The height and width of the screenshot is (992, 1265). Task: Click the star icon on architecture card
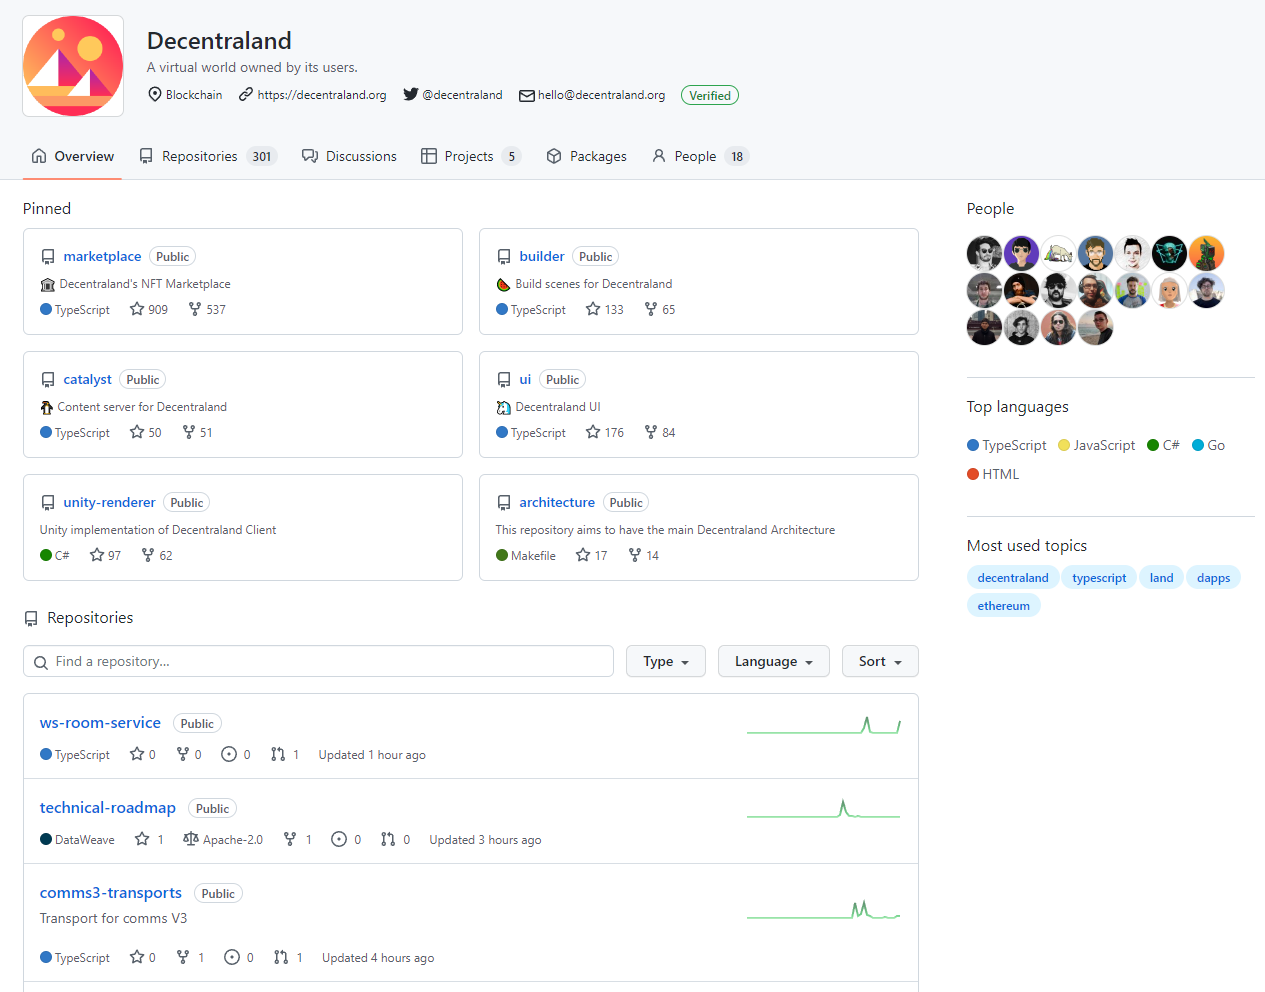click(x=583, y=555)
